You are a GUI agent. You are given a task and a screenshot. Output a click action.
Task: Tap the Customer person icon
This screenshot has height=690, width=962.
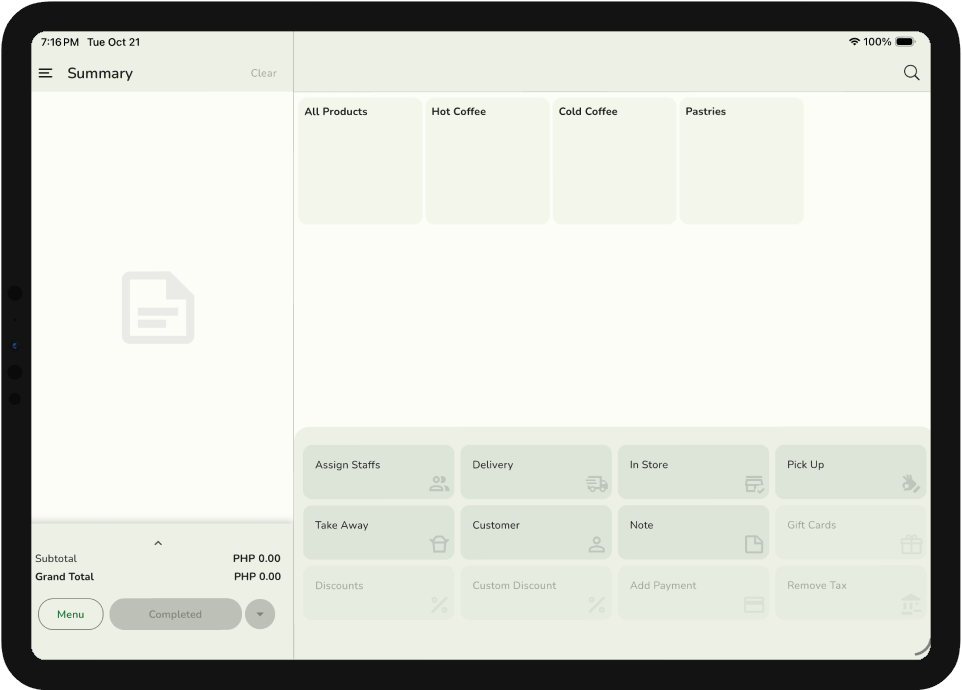coord(597,544)
